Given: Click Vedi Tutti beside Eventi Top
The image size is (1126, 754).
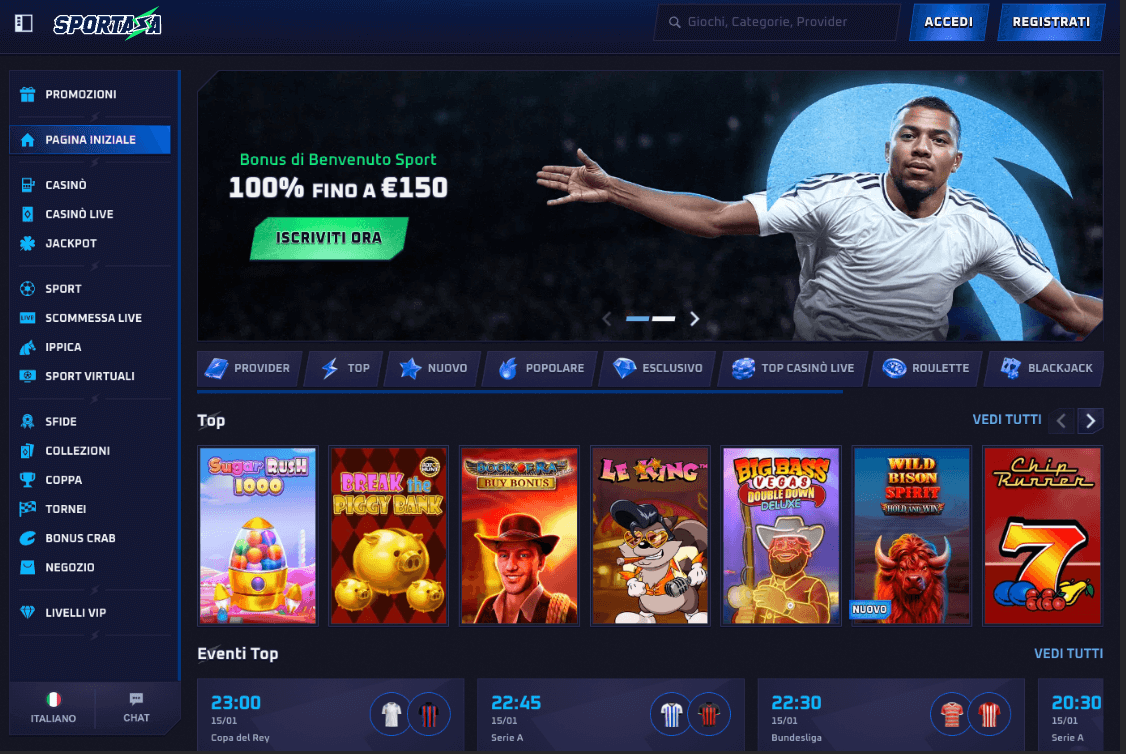Looking at the screenshot, I should [x=1068, y=653].
